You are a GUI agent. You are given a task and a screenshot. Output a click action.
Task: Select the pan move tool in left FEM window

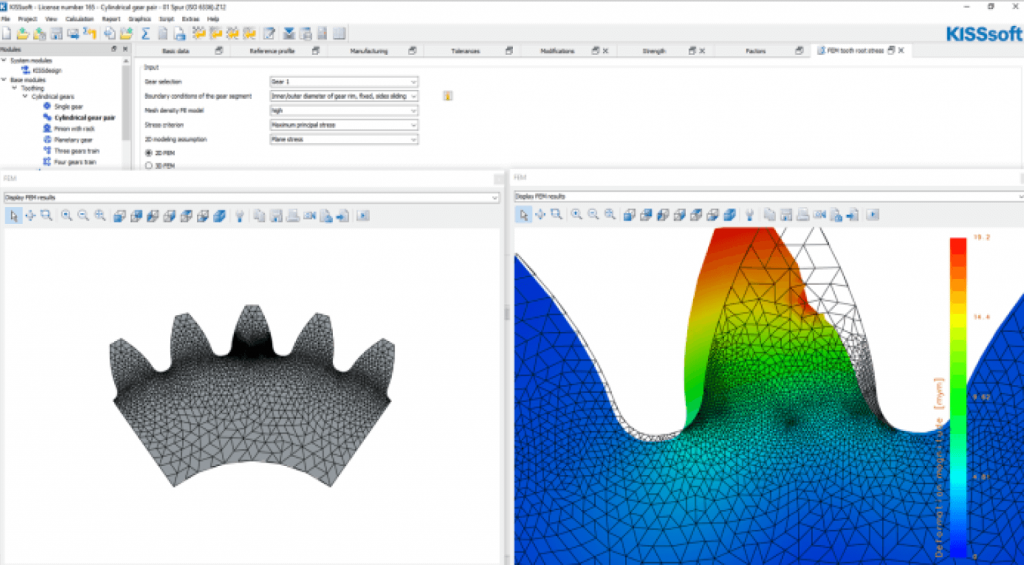click(30, 216)
